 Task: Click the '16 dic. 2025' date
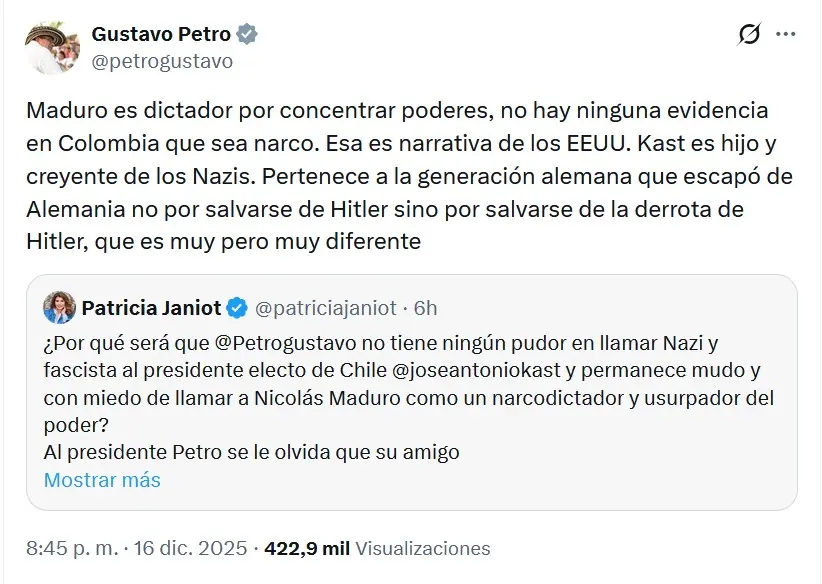pyautogui.click(x=192, y=548)
